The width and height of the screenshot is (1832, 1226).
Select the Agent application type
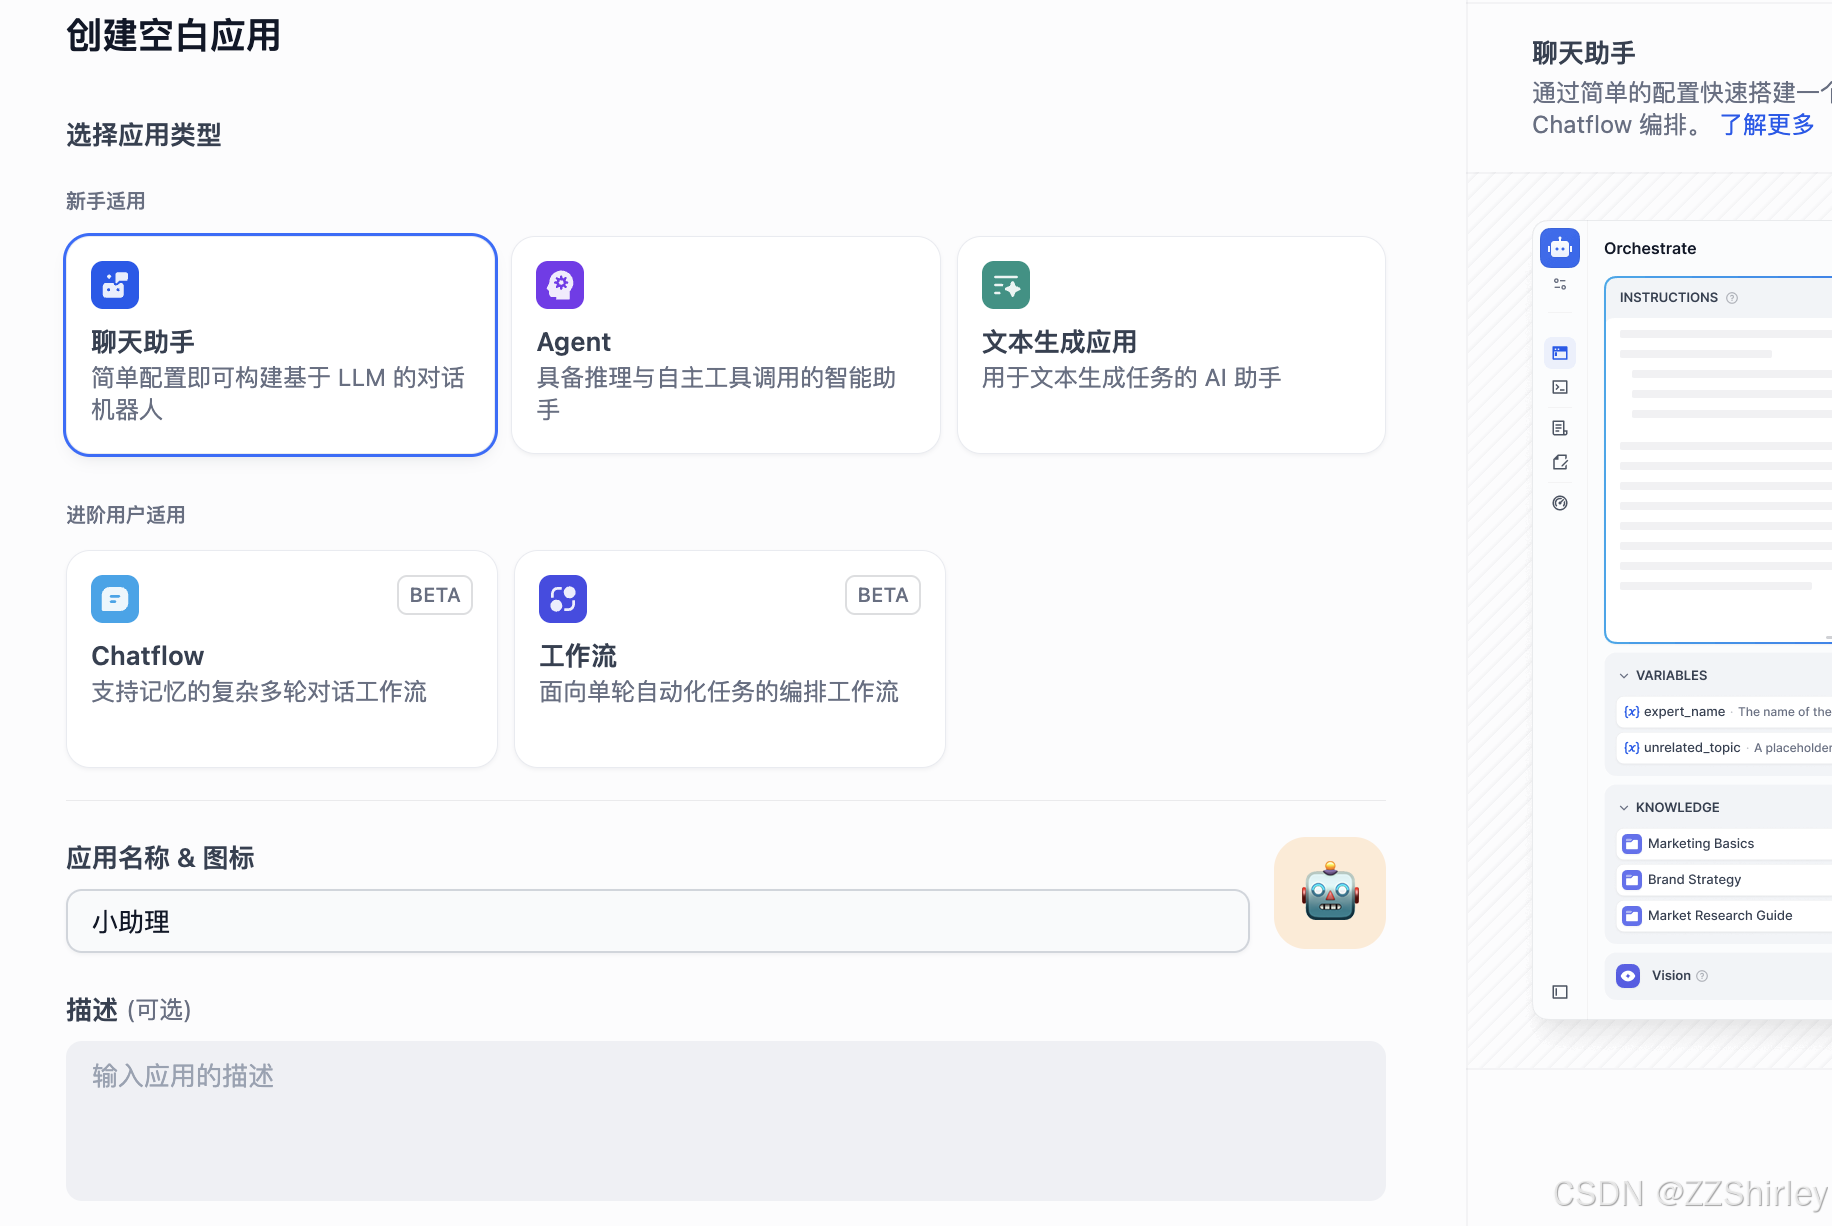click(x=725, y=345)
